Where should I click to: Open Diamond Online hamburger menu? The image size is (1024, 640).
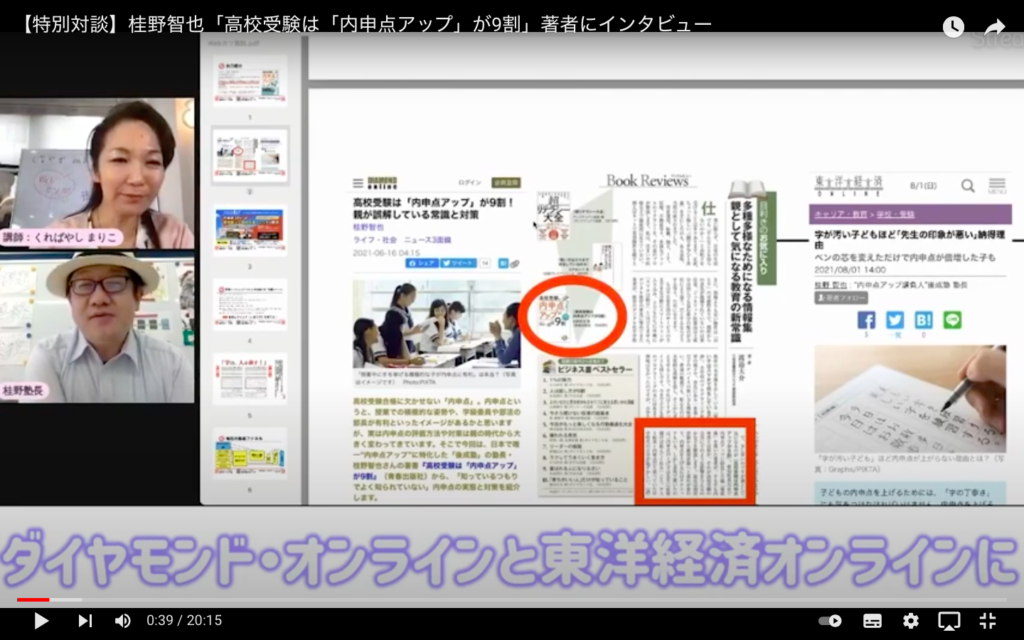tap(358, 184)
